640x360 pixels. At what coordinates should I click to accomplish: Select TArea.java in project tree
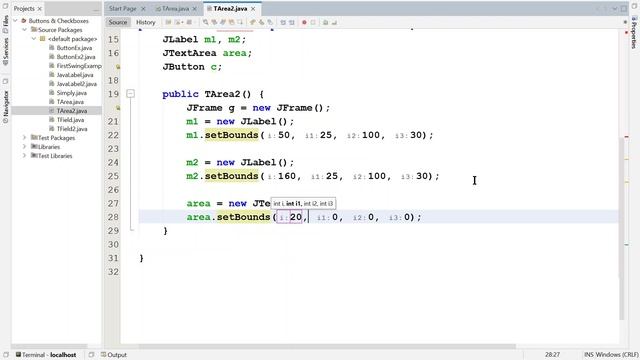coord(70,102)
